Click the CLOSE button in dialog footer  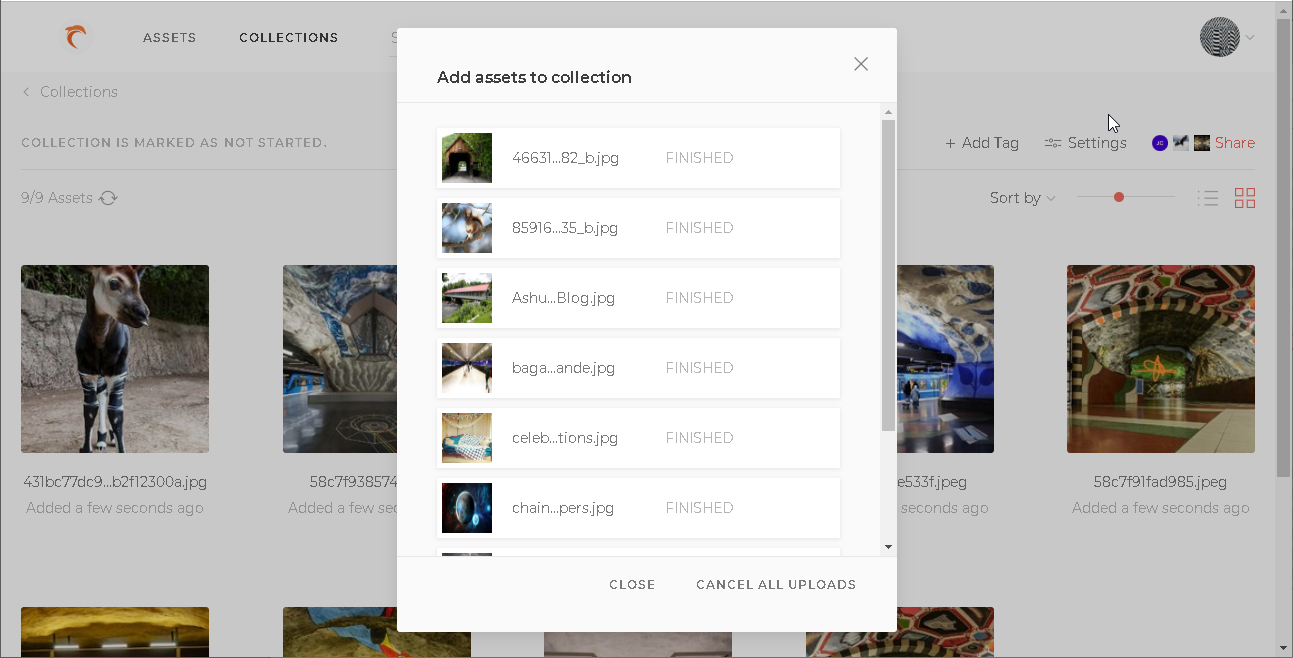632,585
